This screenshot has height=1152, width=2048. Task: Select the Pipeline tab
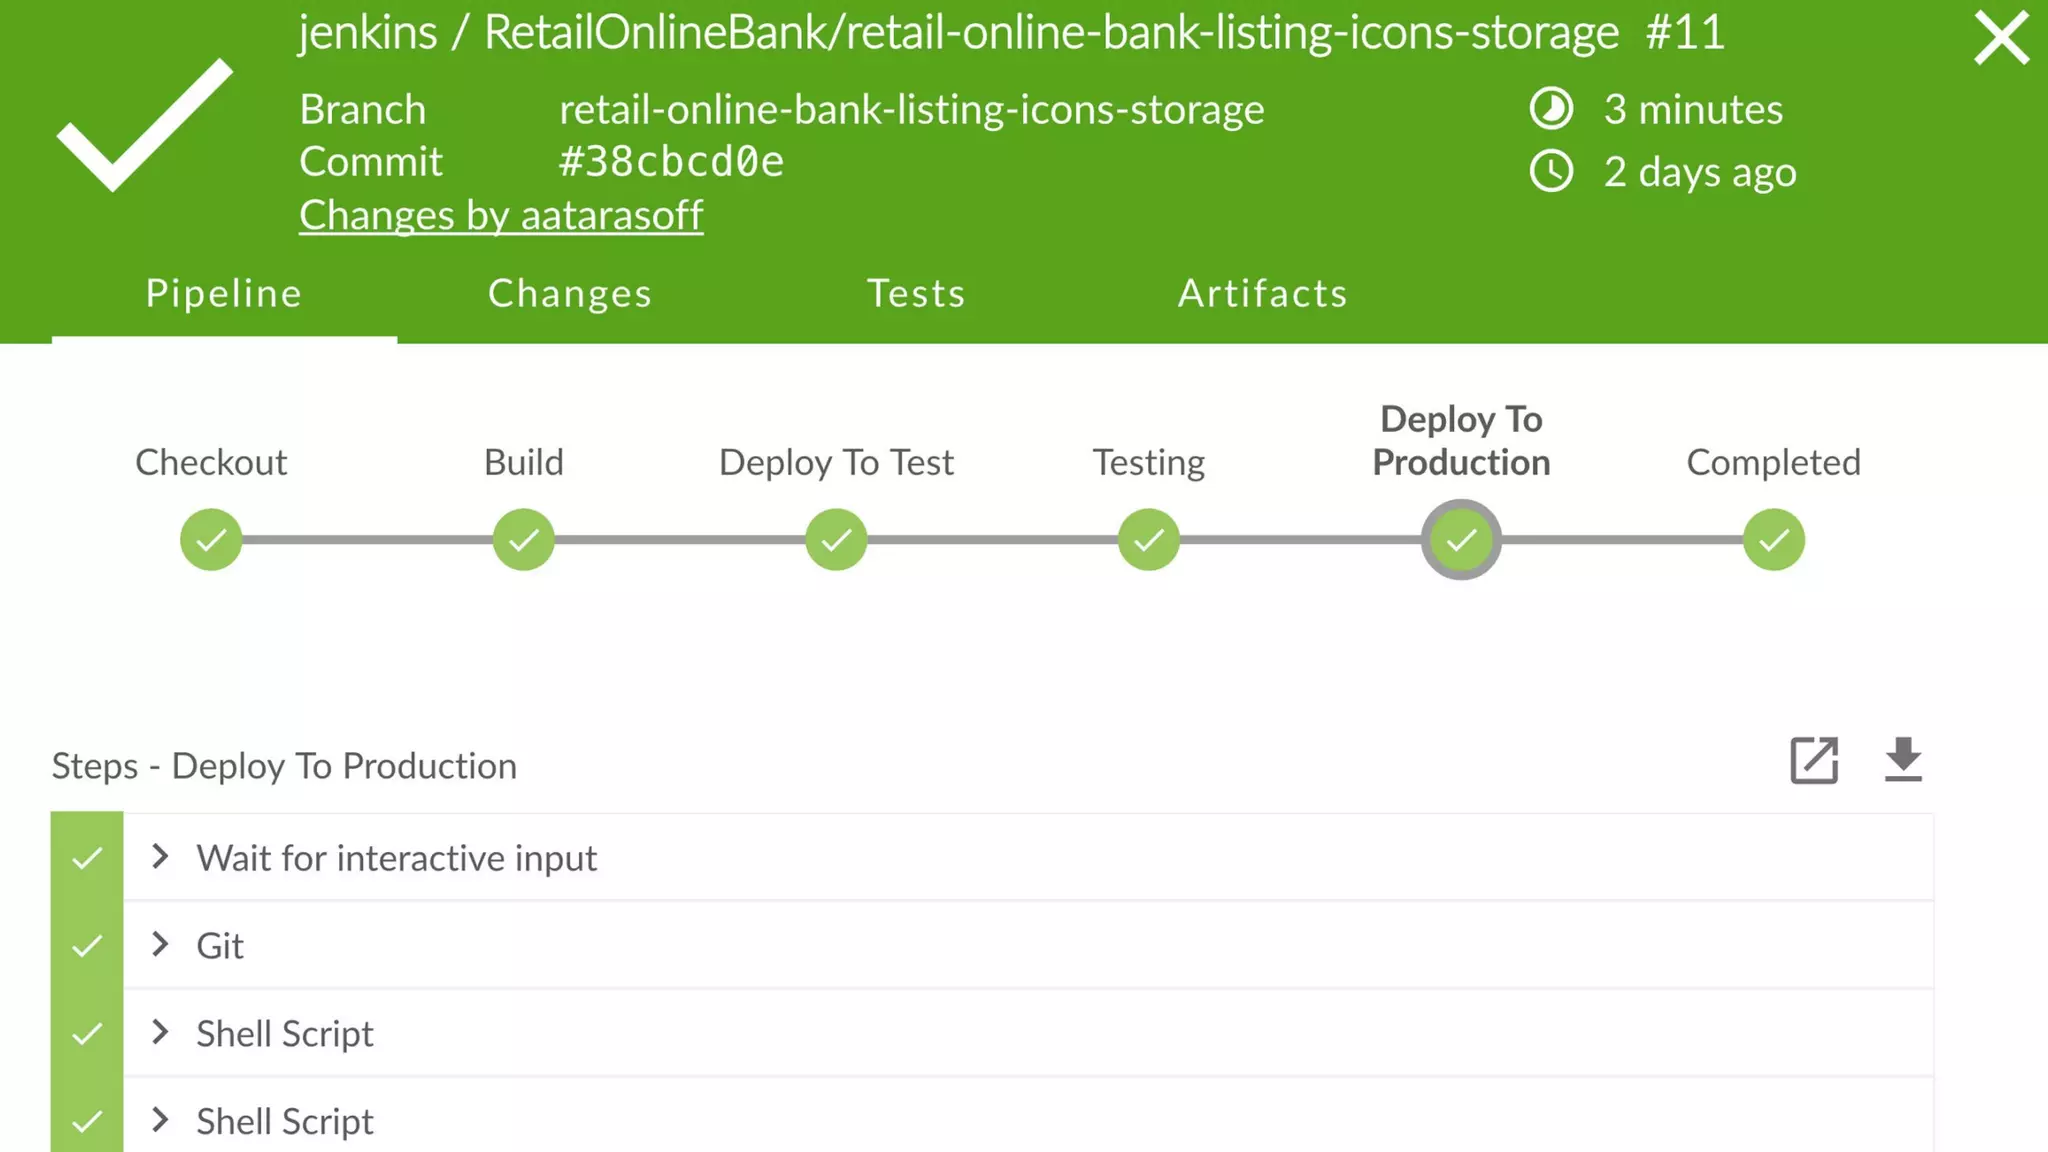tap(224, 293)
